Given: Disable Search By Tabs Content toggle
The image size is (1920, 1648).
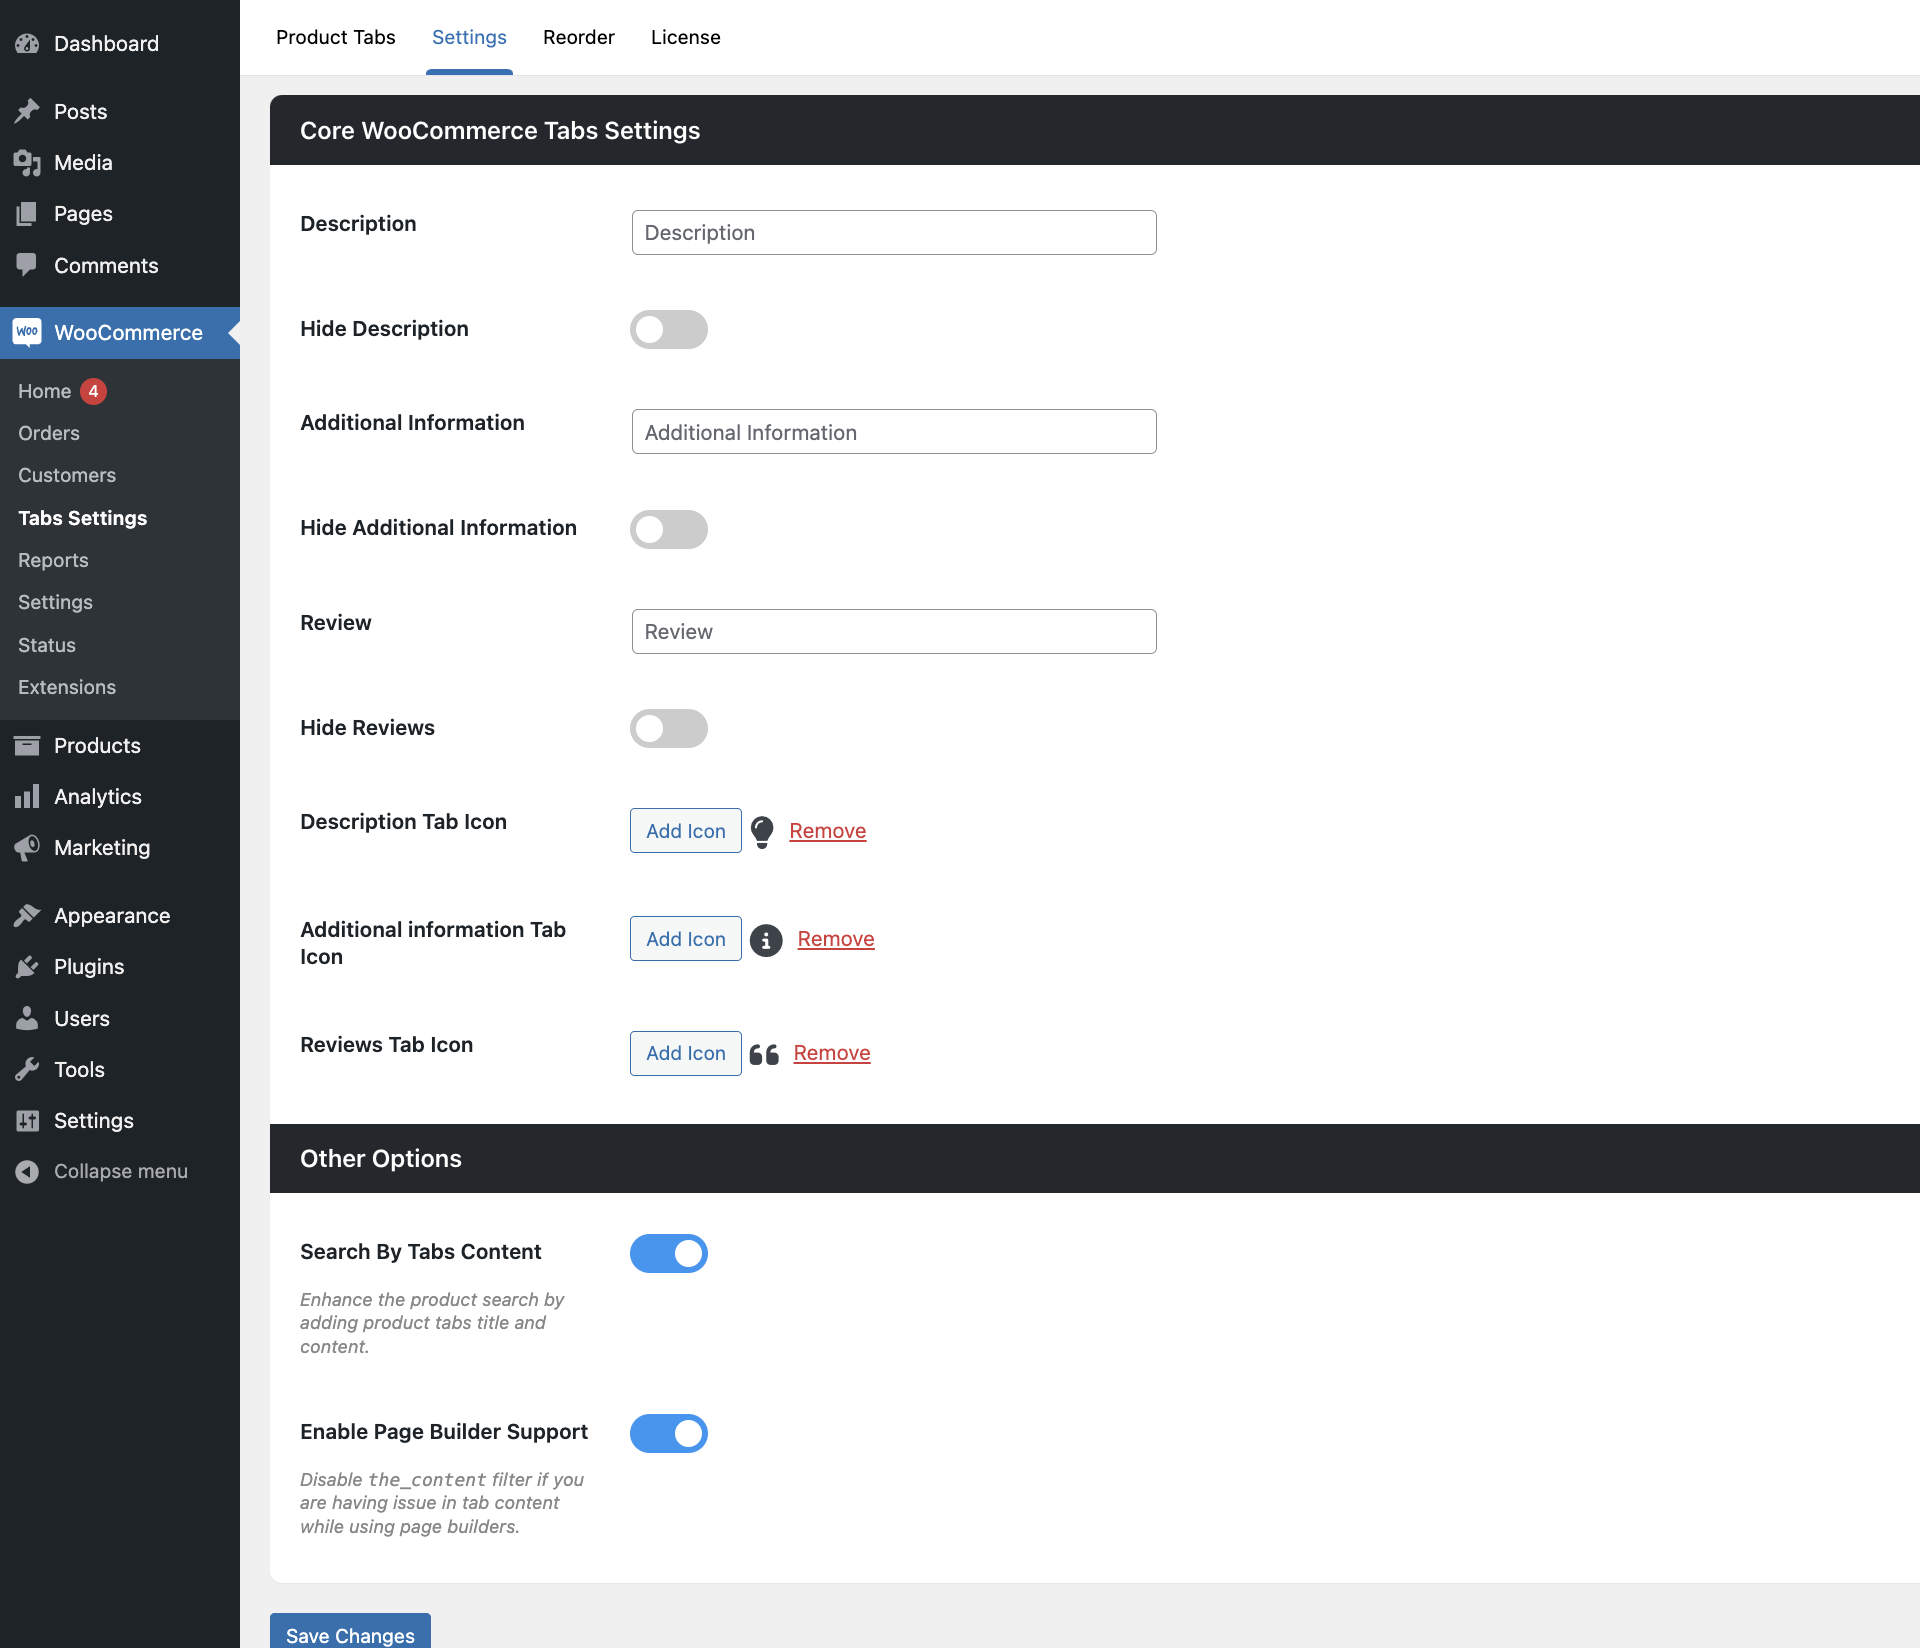Looking at the screenshot, I should click(x=669, y=1253).
